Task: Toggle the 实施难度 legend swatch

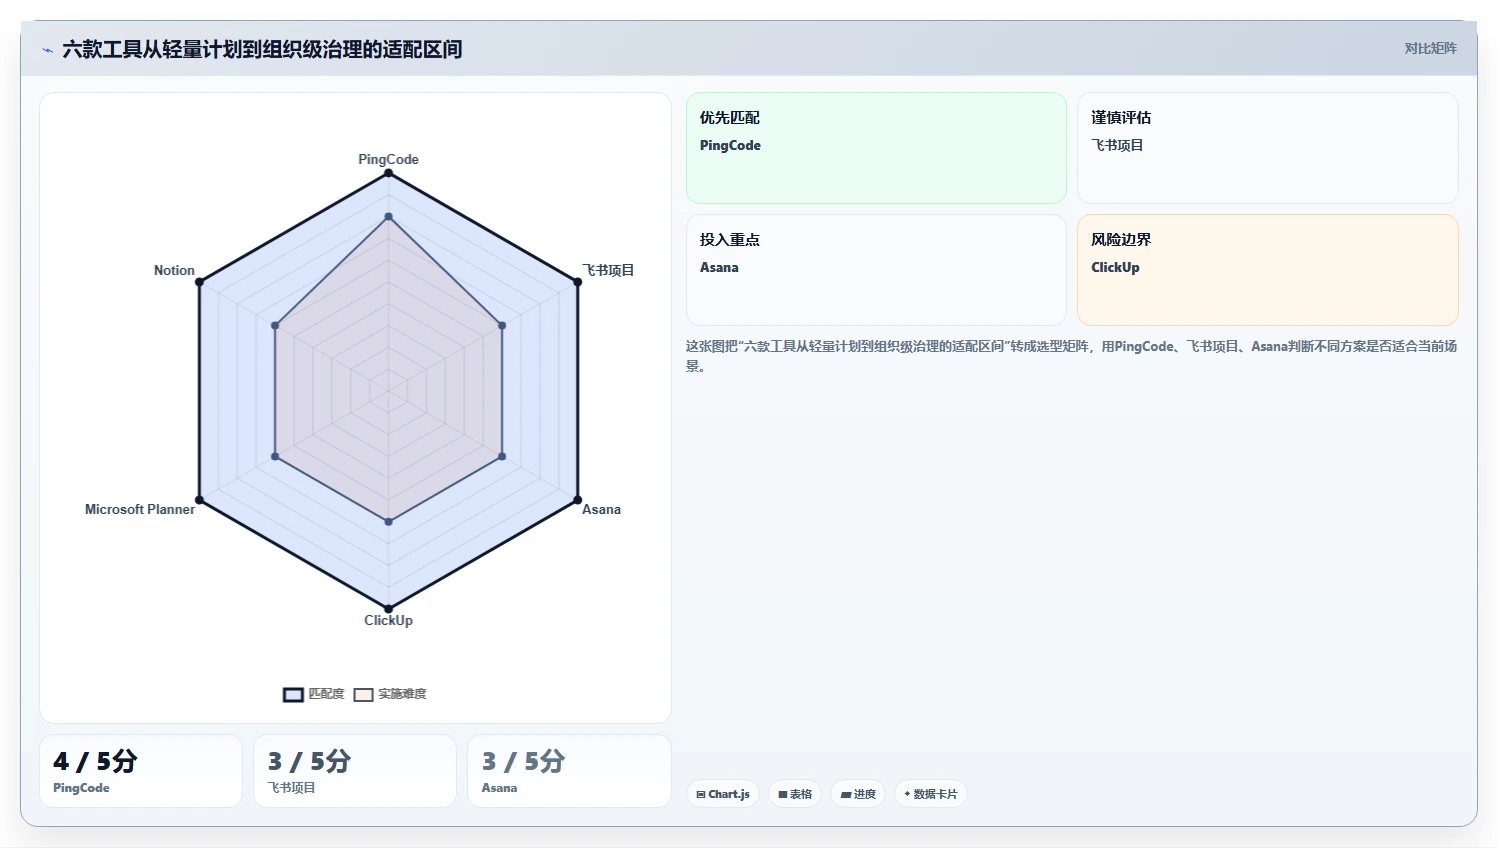Action: pyautogui.click(x=363, y=695)
